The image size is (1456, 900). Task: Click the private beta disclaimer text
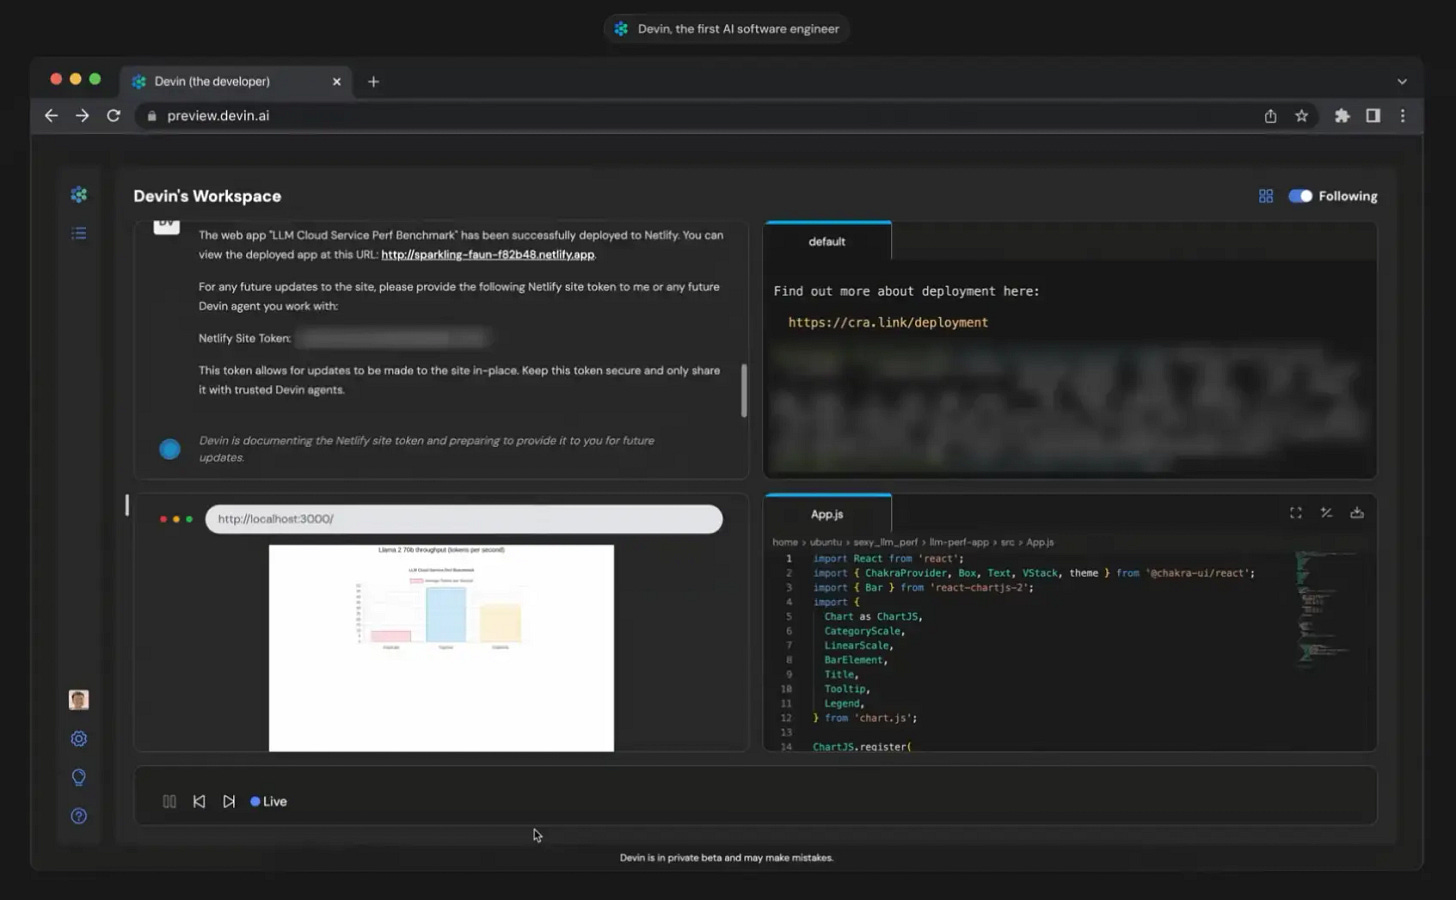726,858
